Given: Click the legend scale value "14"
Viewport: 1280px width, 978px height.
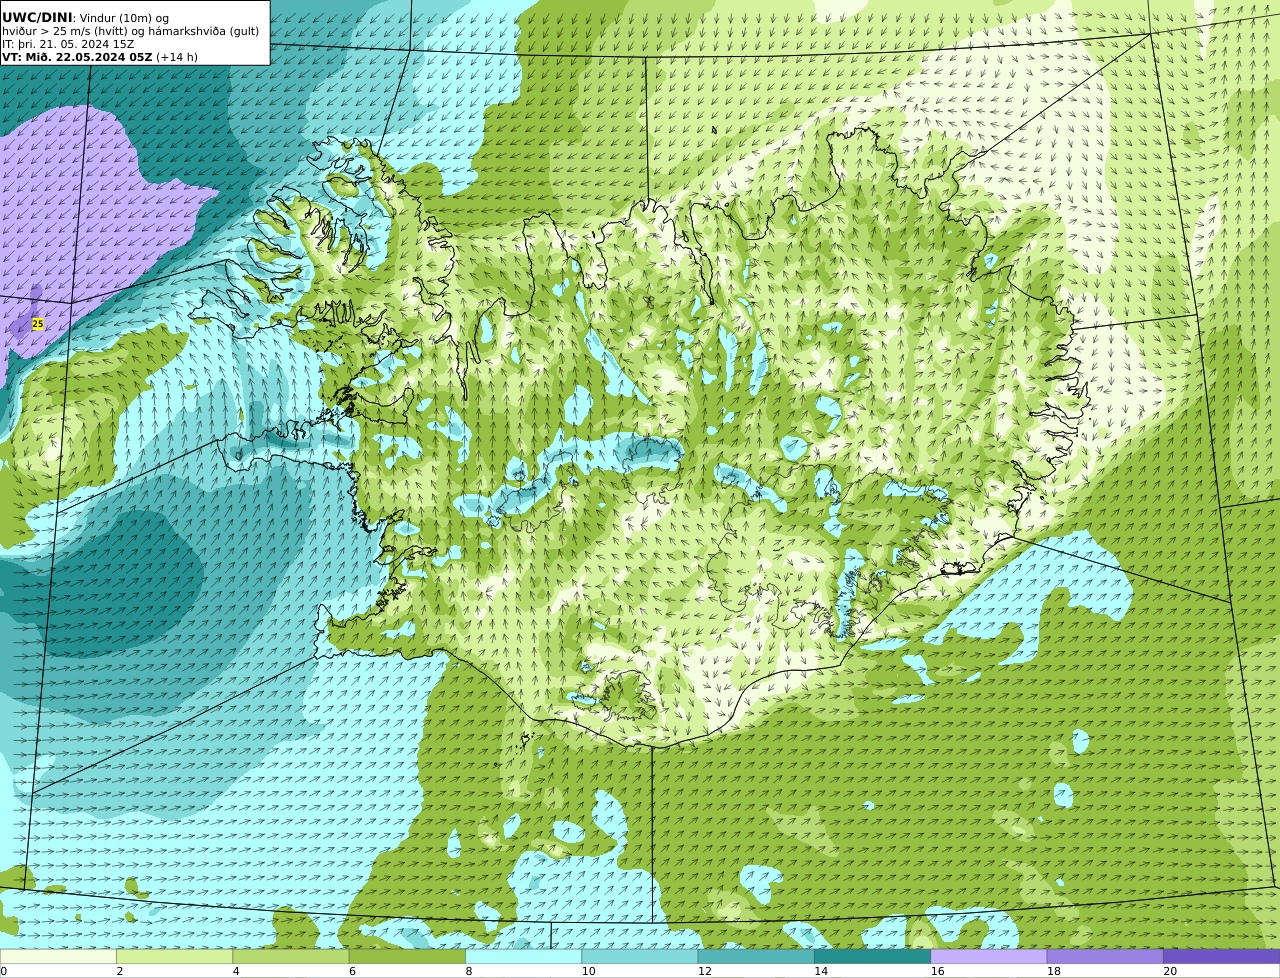Looking at the screenshot, I should [821, 971].
